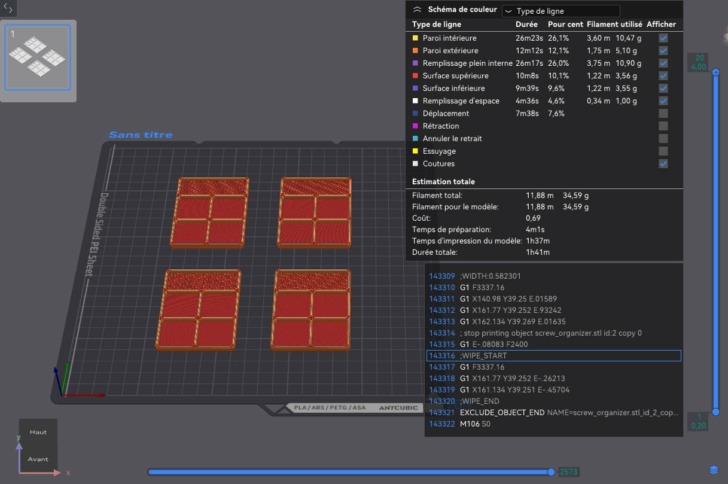Click the Surface supérieure red color swatch
728x484 pixels.
coord(415,76)
